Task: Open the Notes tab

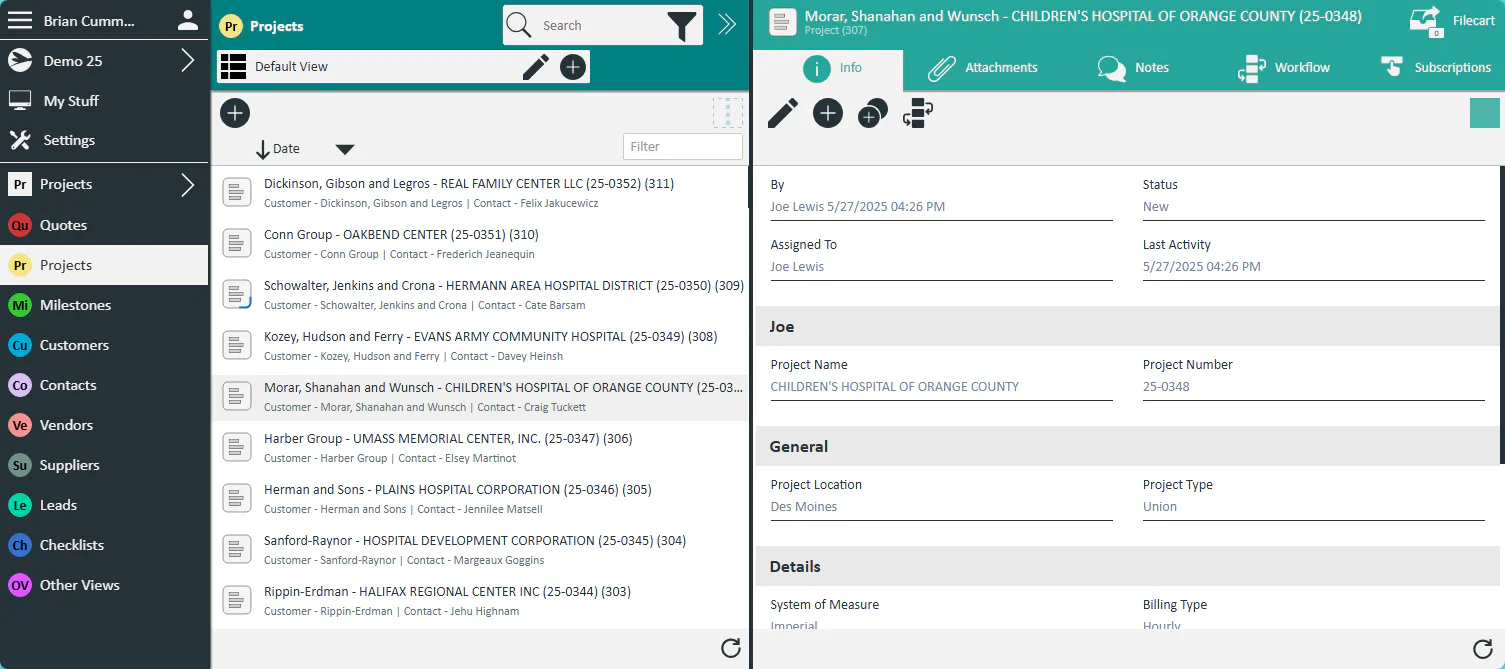Action: 1133,68
